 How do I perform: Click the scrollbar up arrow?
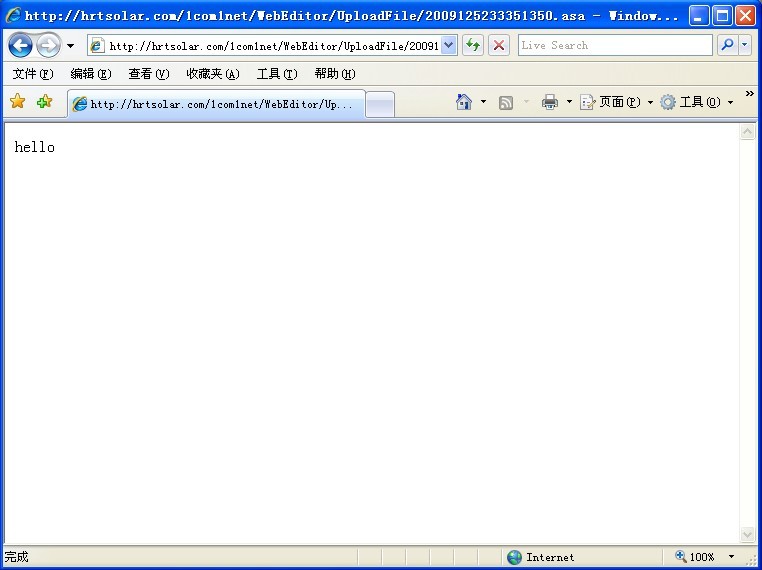click(747, 131)
